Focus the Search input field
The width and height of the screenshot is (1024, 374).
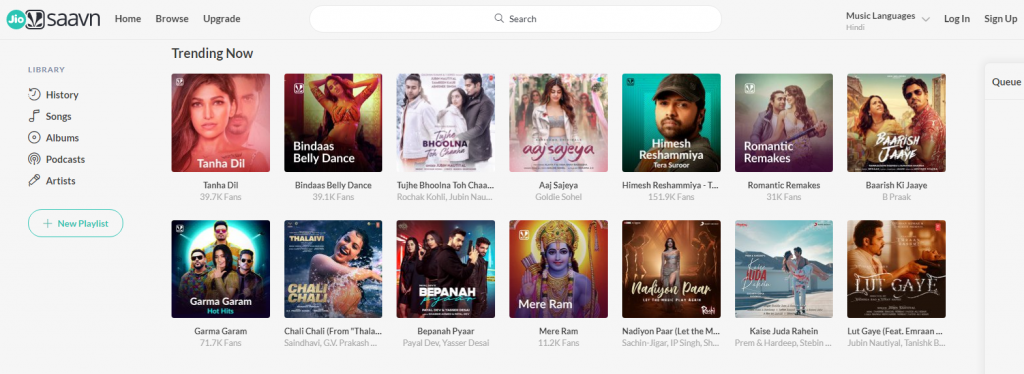[515, 19]
